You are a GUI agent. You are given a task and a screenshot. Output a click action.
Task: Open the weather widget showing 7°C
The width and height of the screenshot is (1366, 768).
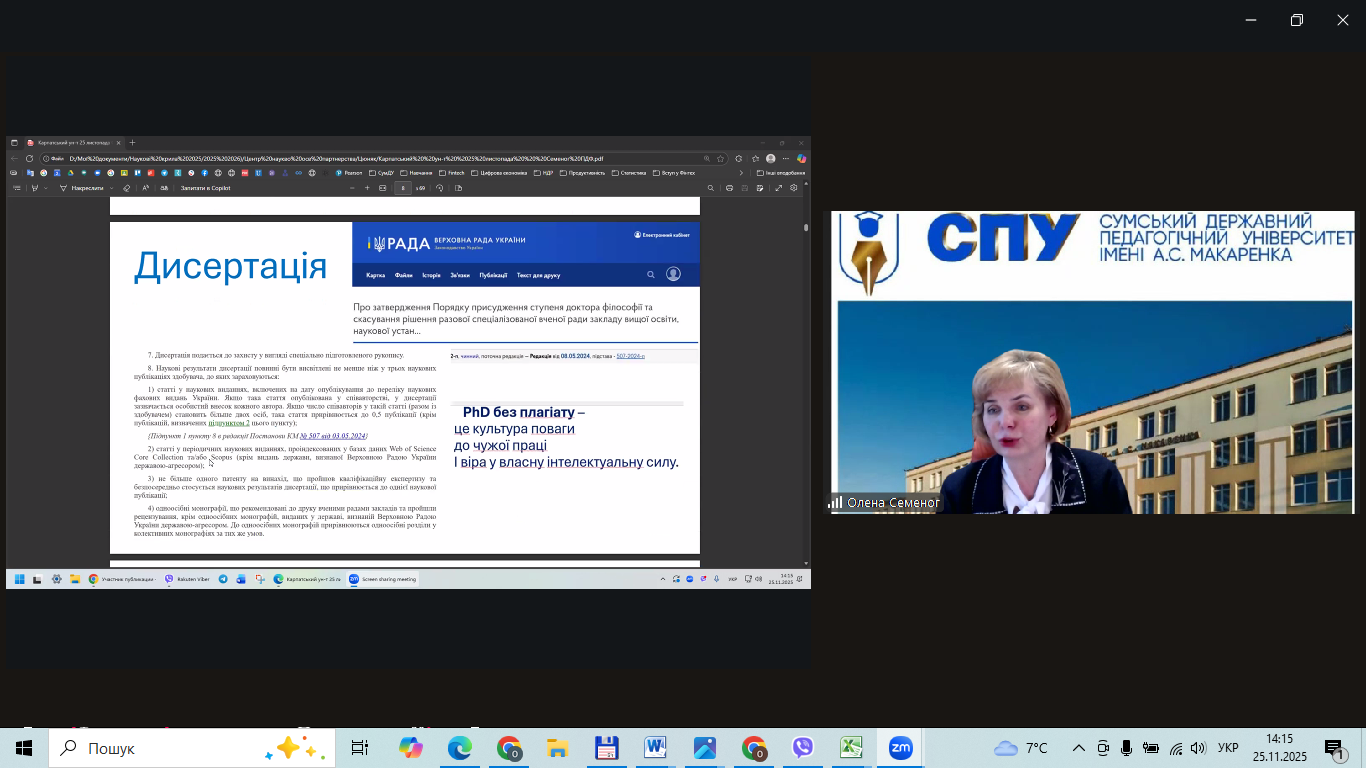pyautogui.click(x=1021, y=748)
